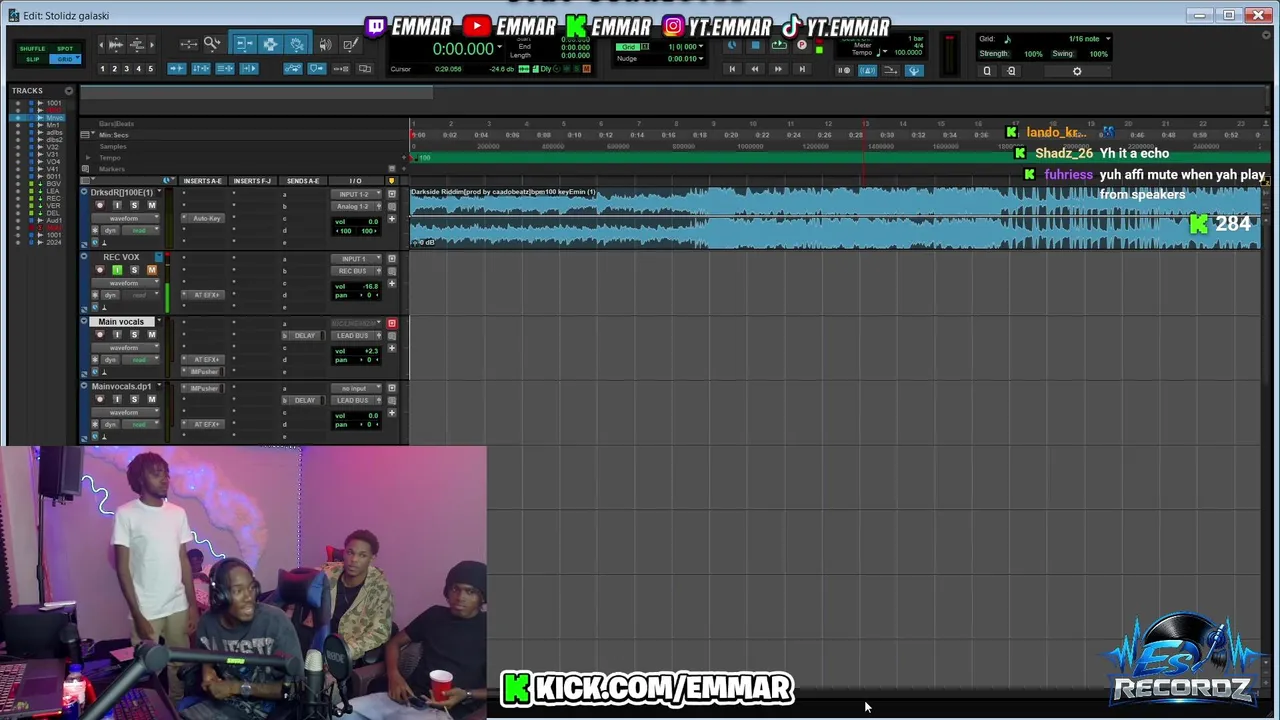
Task: Toggle Tab to Transients button
Action: 177,69
